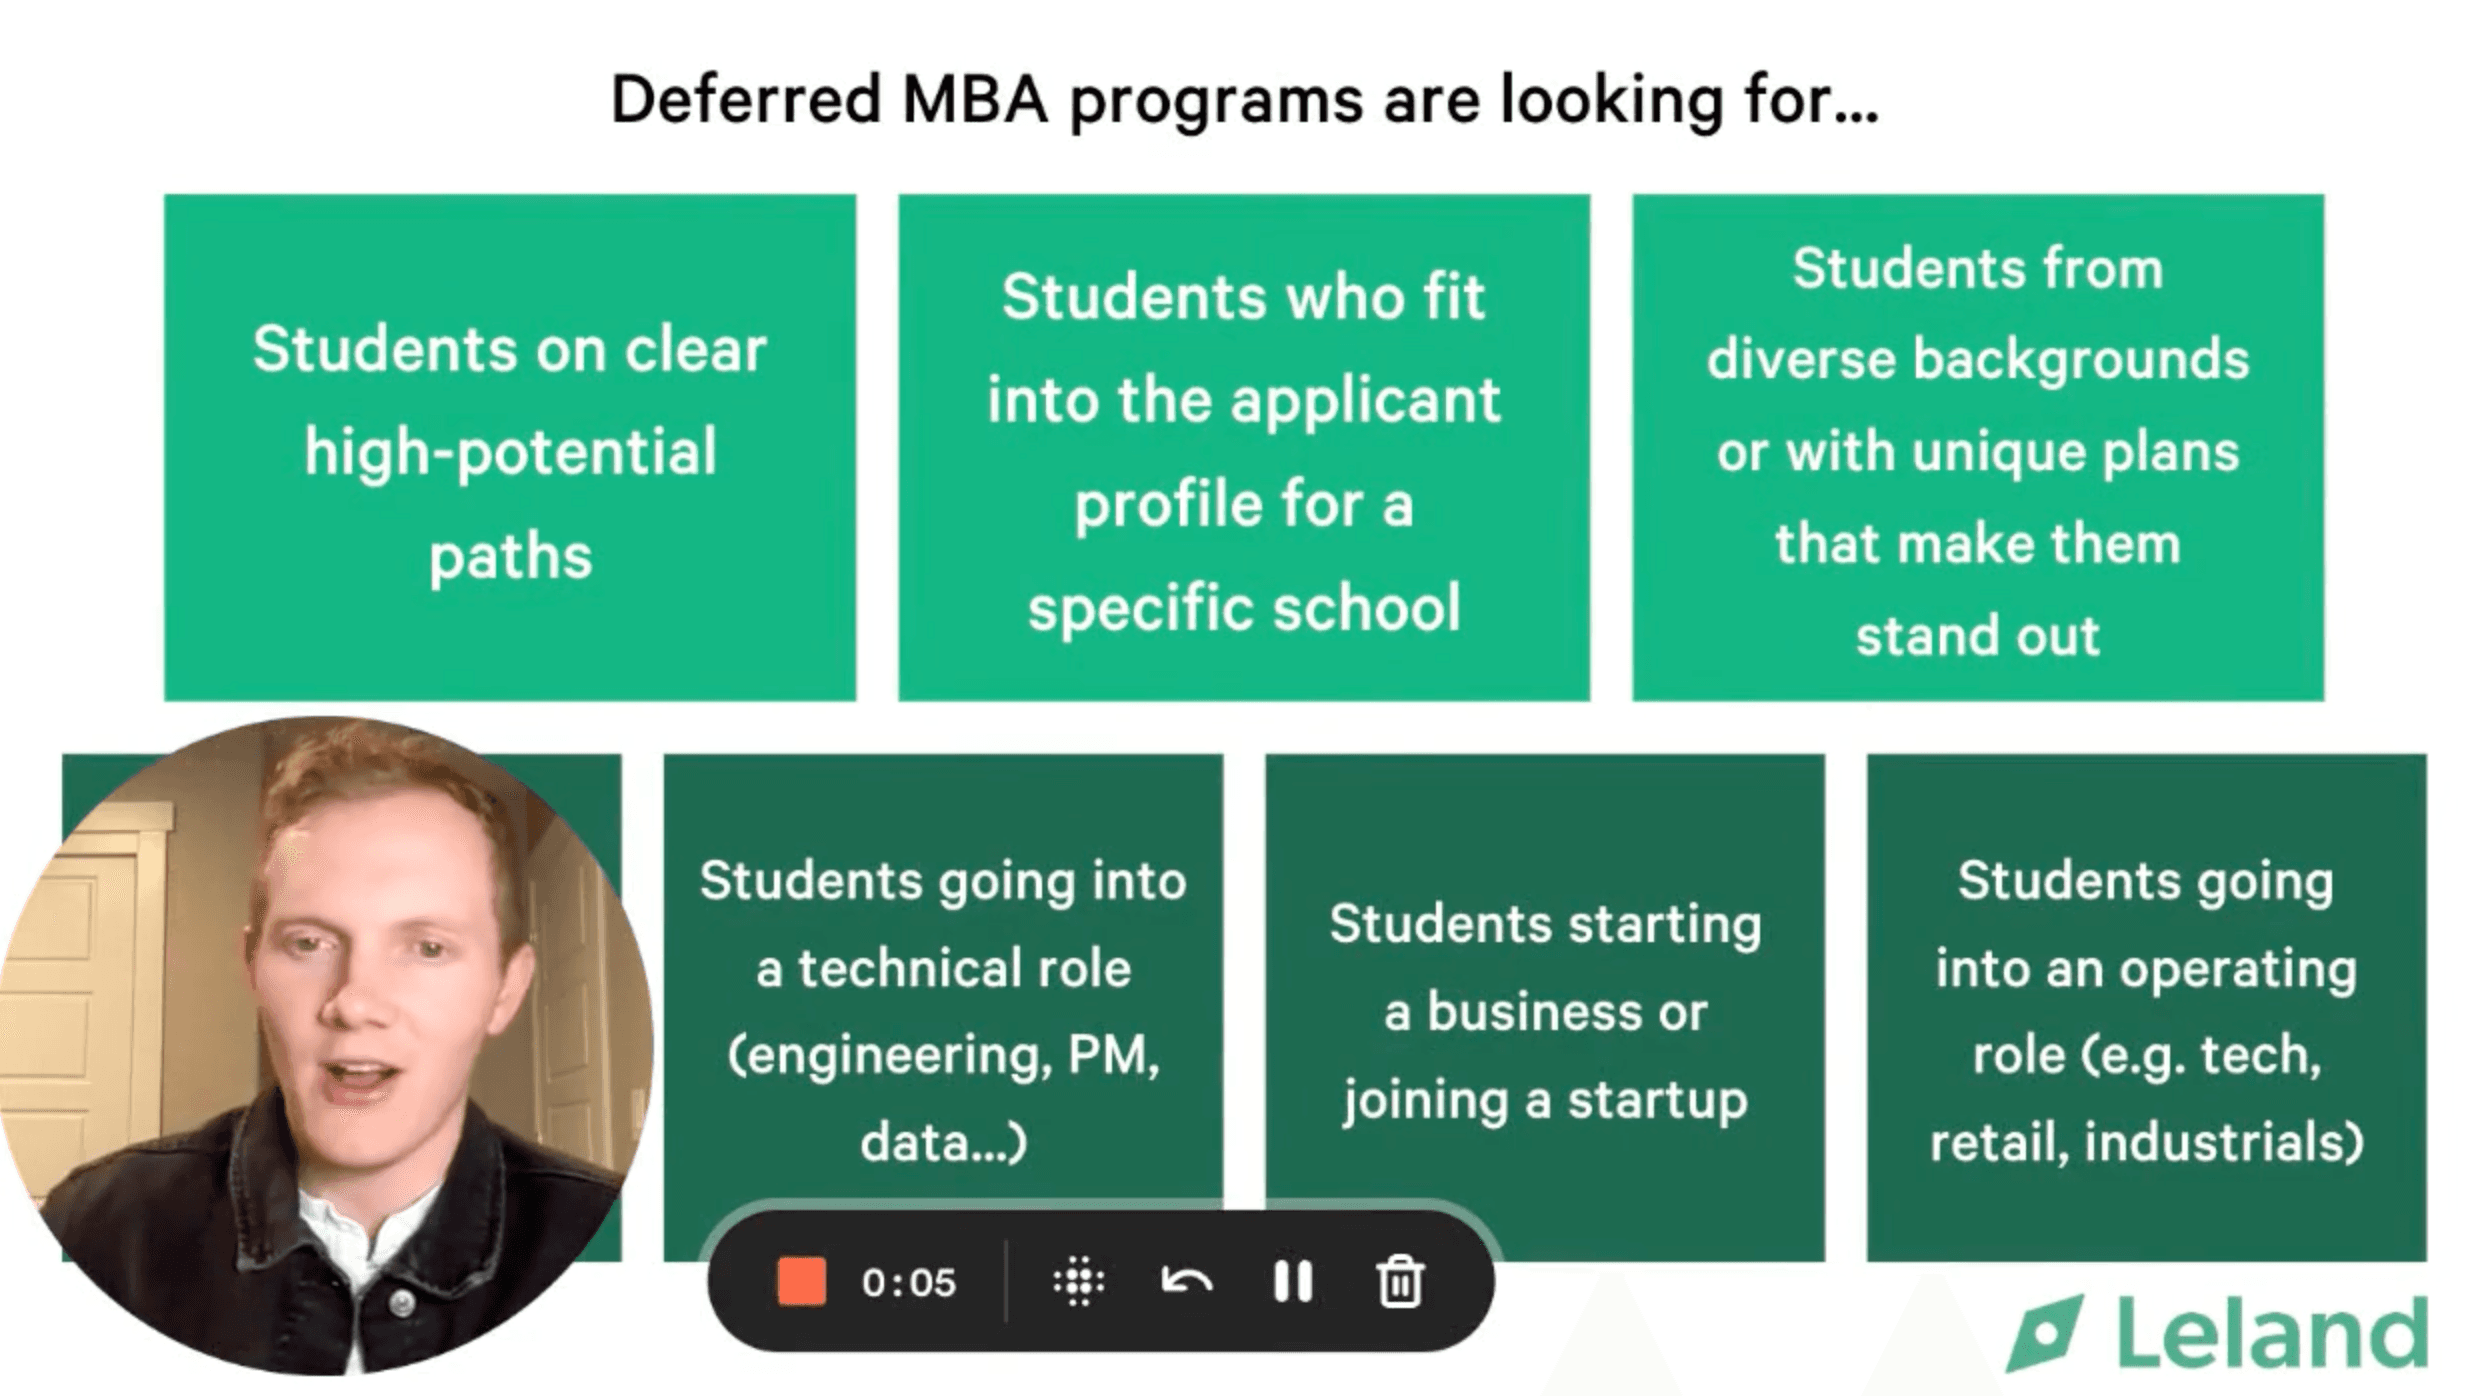
Task: Select the 'fit into the applicant profile' card
Action: click(1244, 448)
